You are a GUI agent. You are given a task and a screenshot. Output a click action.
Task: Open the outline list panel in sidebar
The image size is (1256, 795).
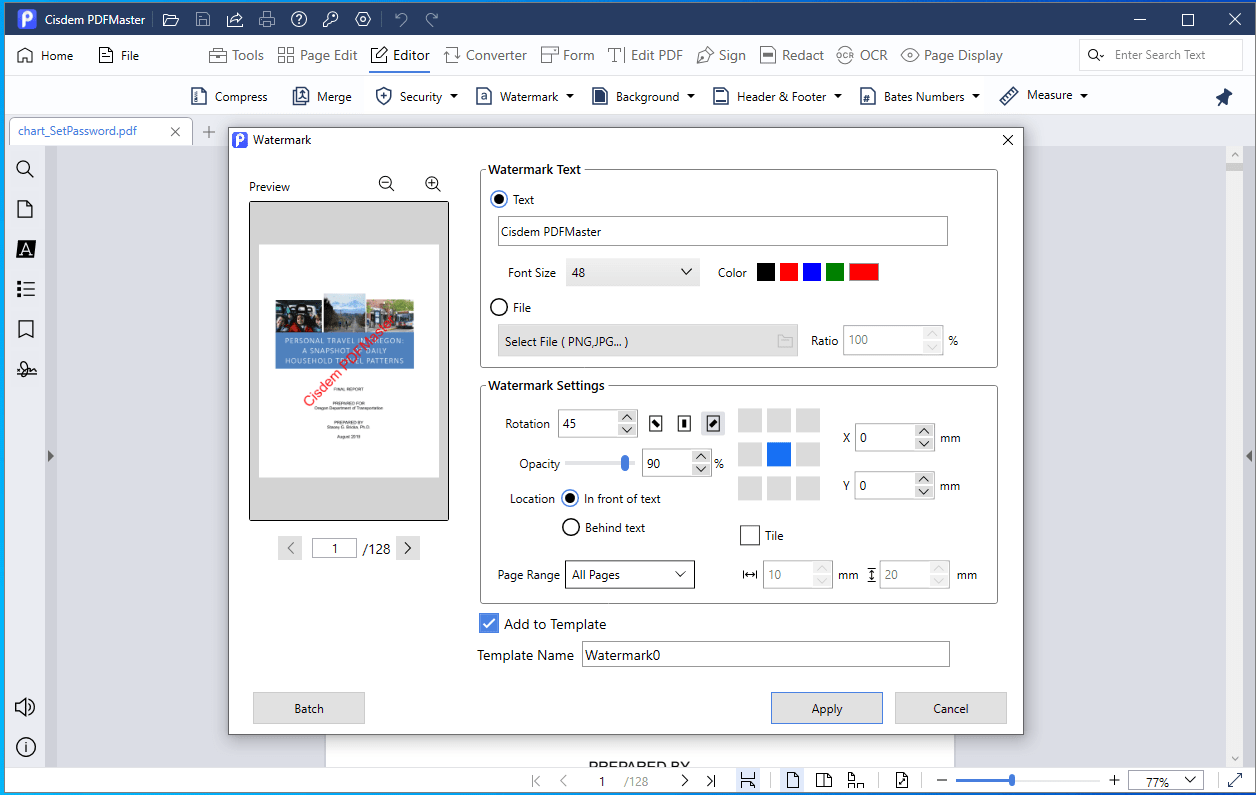pyautogui.click(x=26, y=289)
